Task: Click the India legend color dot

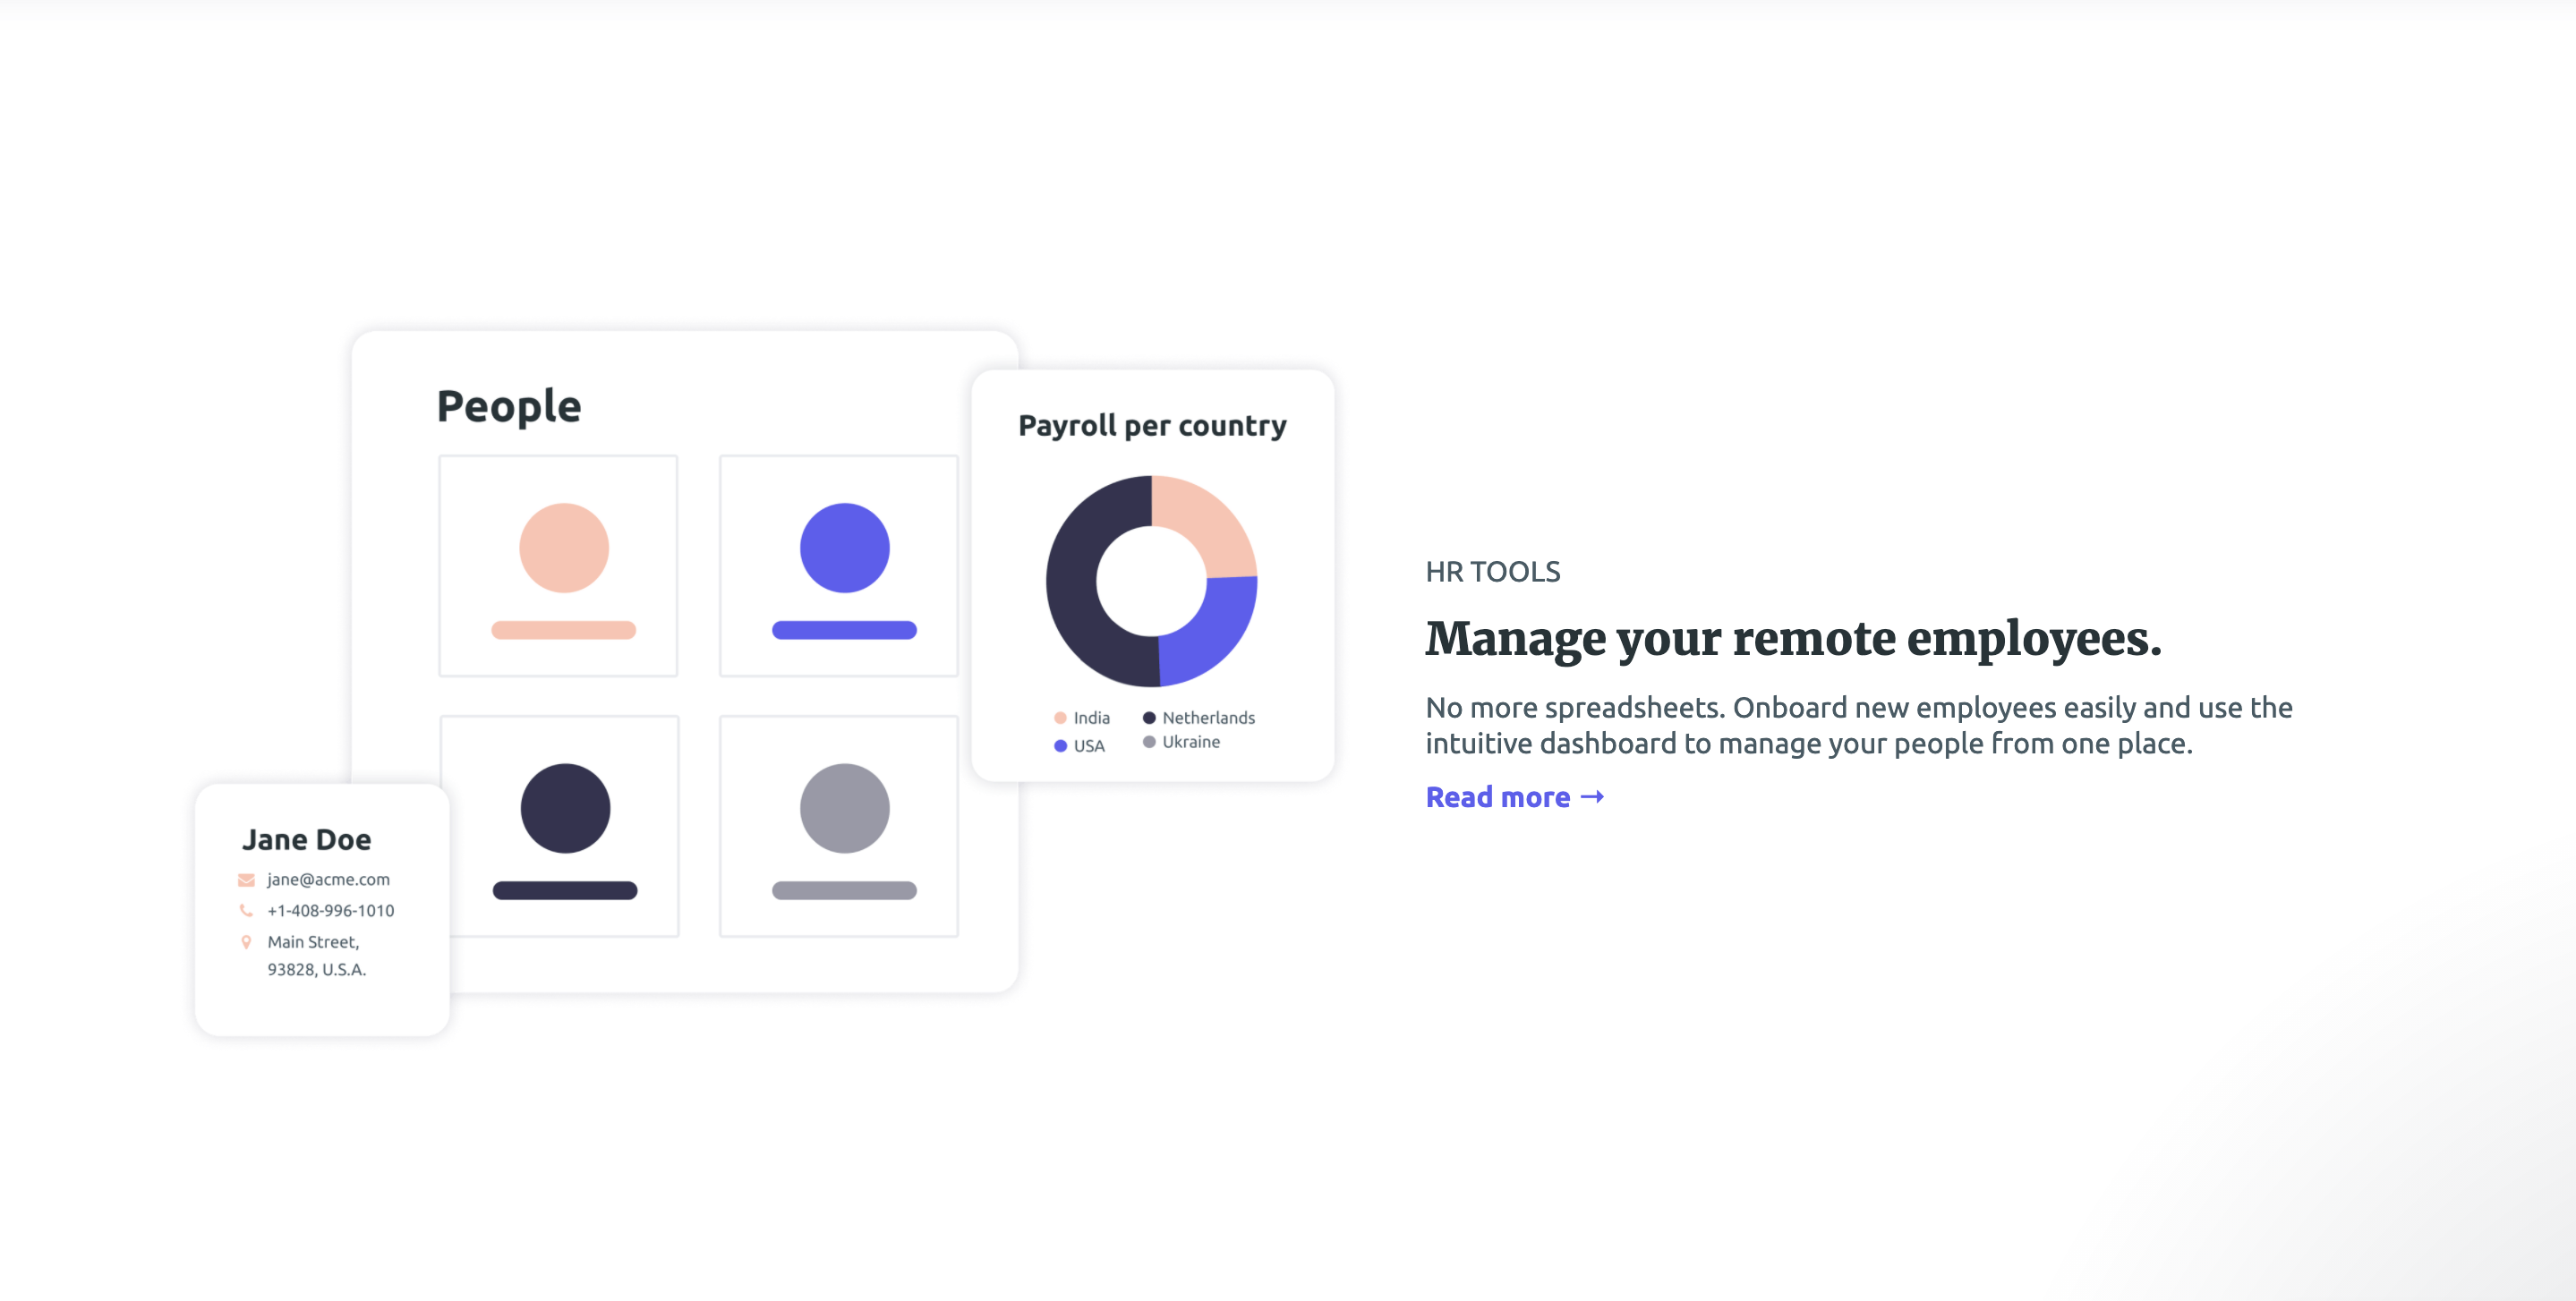Action: [x=1060, y=718]
